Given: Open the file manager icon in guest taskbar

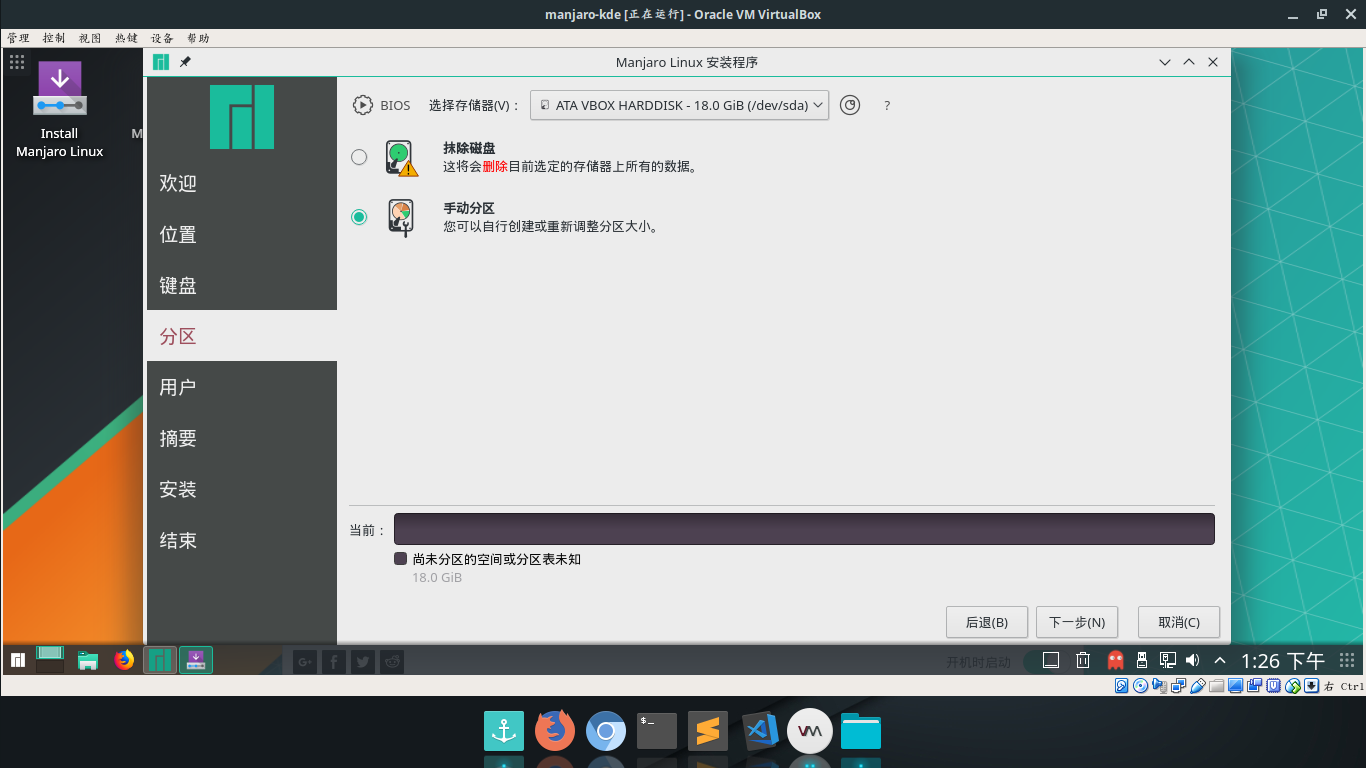Looking at the screenshot, I should pos(88,660).
